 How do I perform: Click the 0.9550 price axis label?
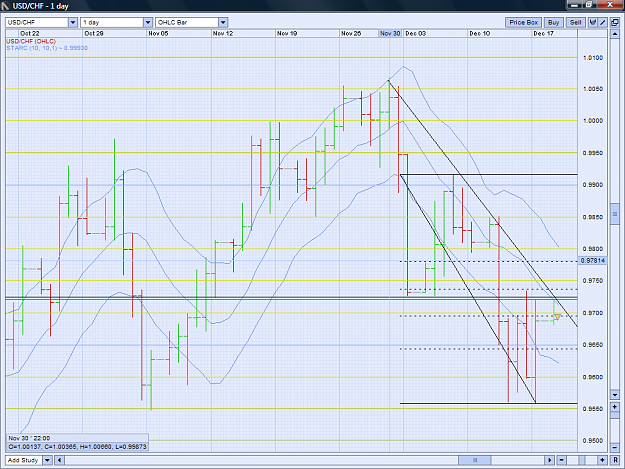coord(593,409)
